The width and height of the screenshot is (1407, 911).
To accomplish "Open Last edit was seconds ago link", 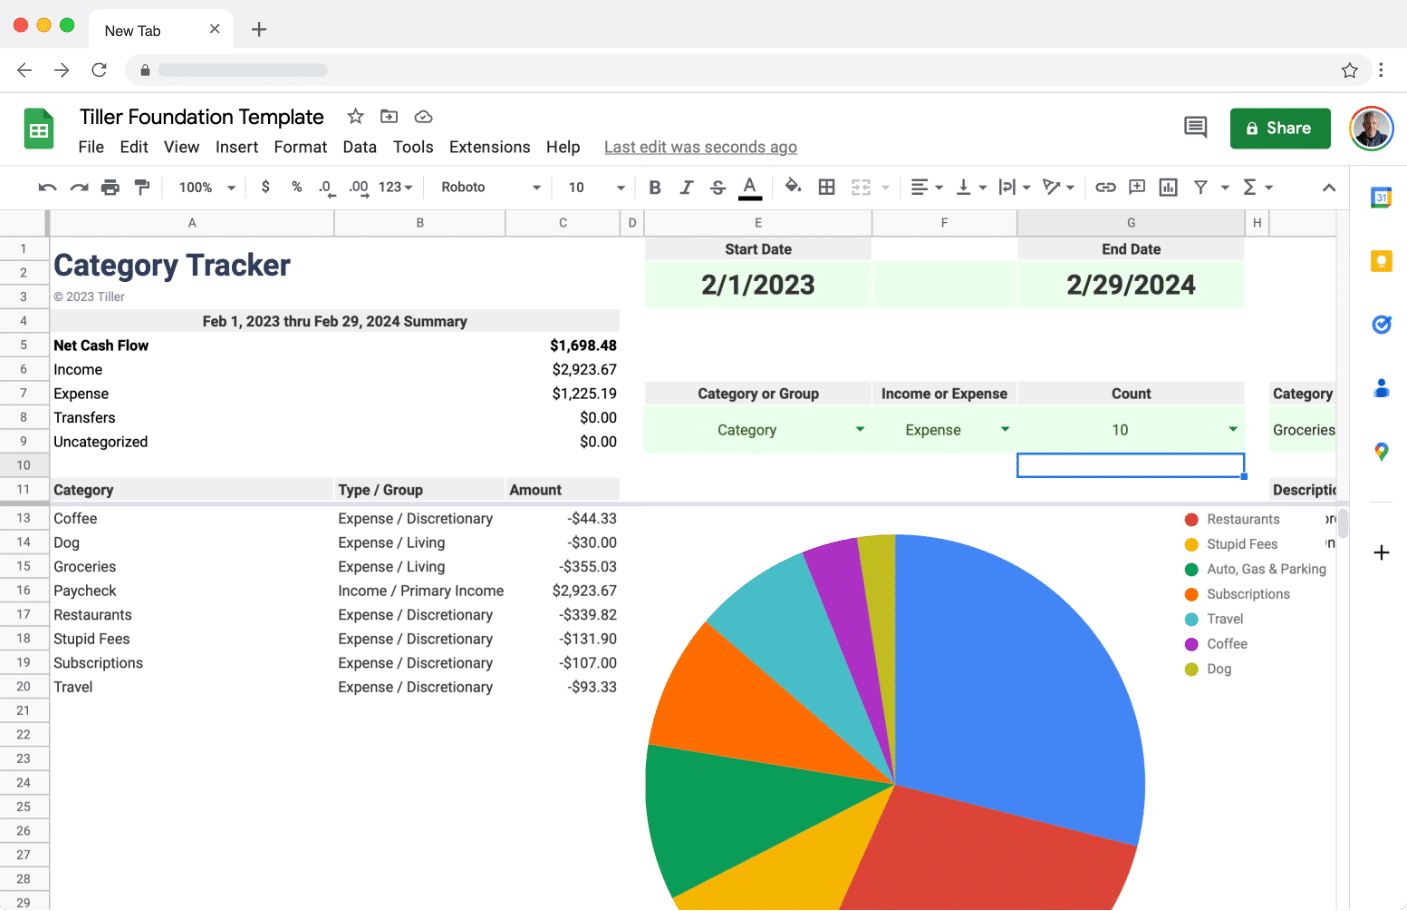I will pyautogui.click(x=701, y=147).
